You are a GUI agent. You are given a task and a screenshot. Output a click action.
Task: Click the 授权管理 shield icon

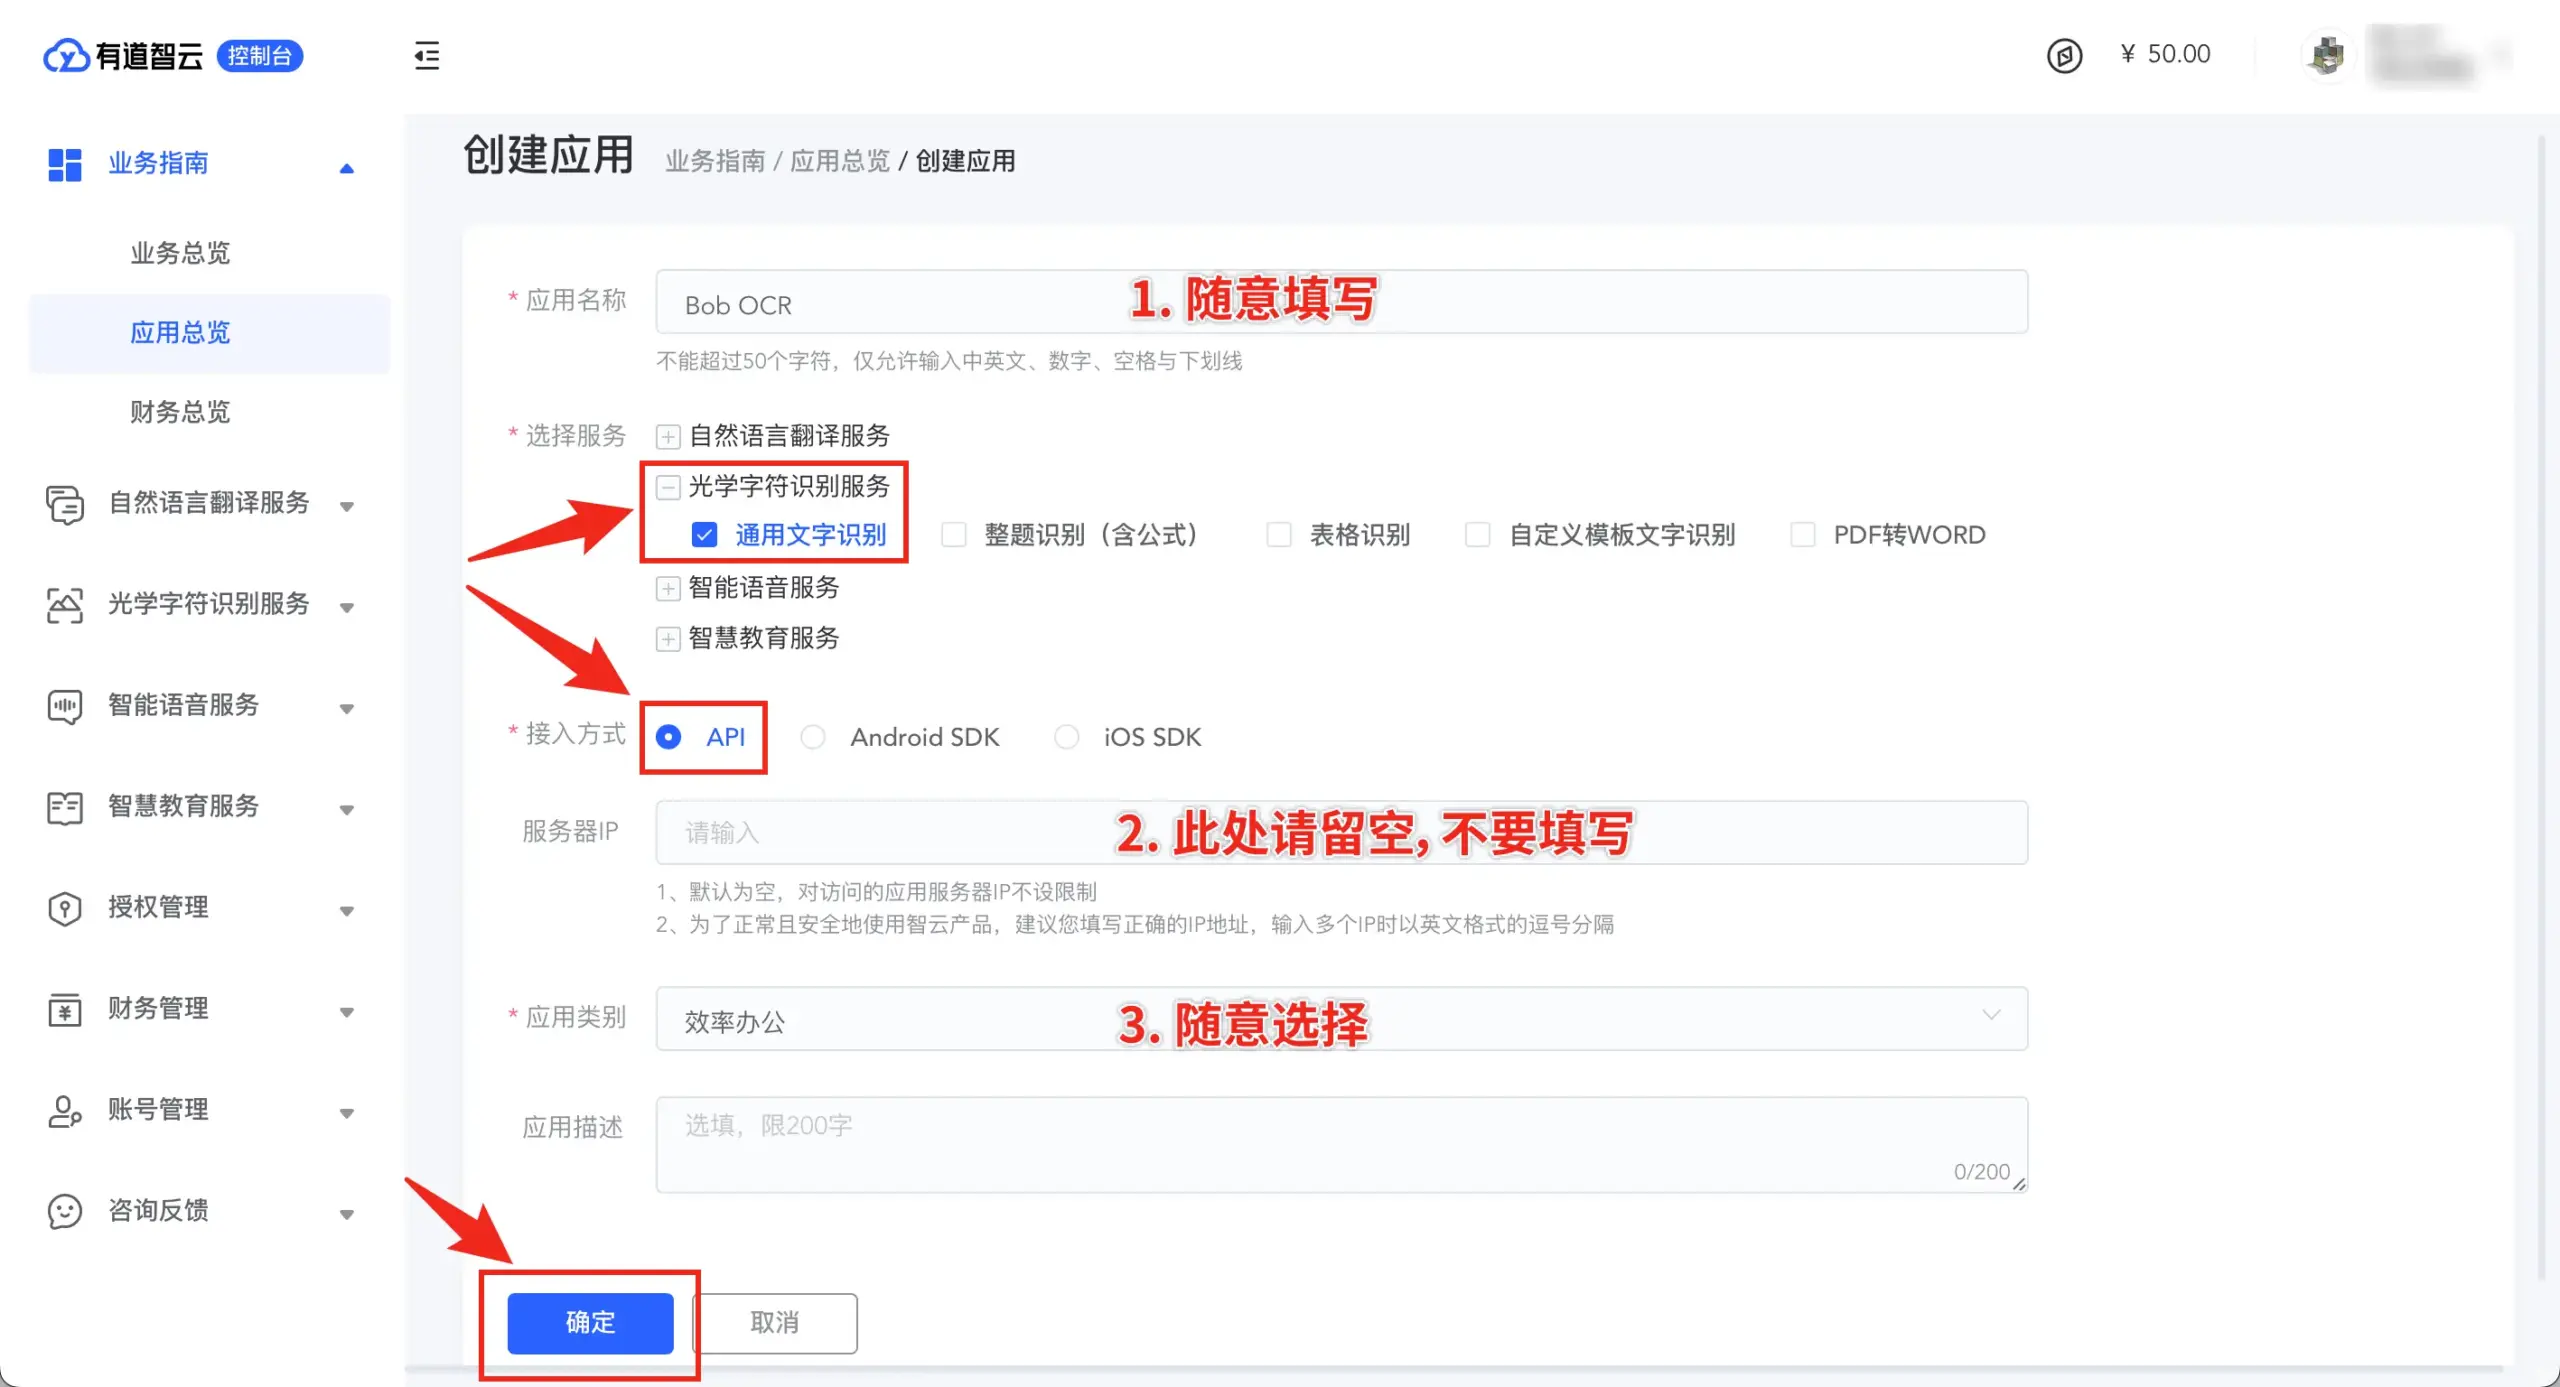65,908
